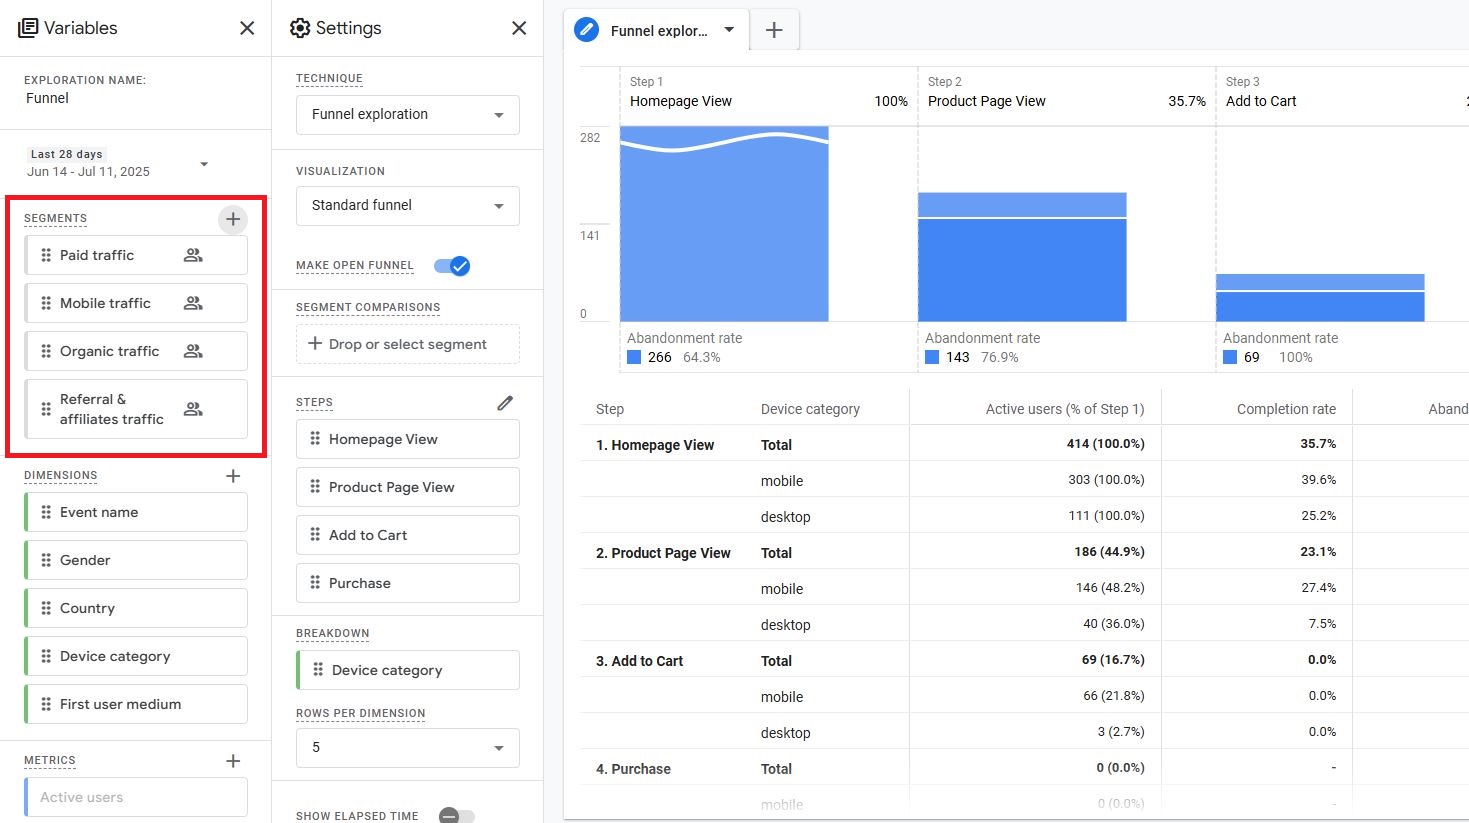
Task: Click the Referral & affiliates segment people icon
Action: (x=193, y=409)
